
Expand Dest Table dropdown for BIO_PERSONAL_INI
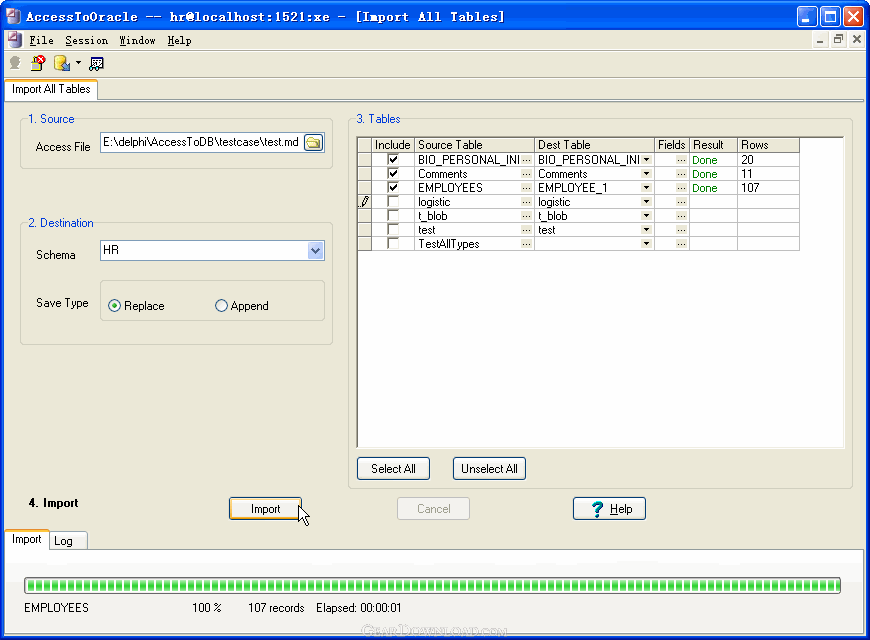[646, 160]
